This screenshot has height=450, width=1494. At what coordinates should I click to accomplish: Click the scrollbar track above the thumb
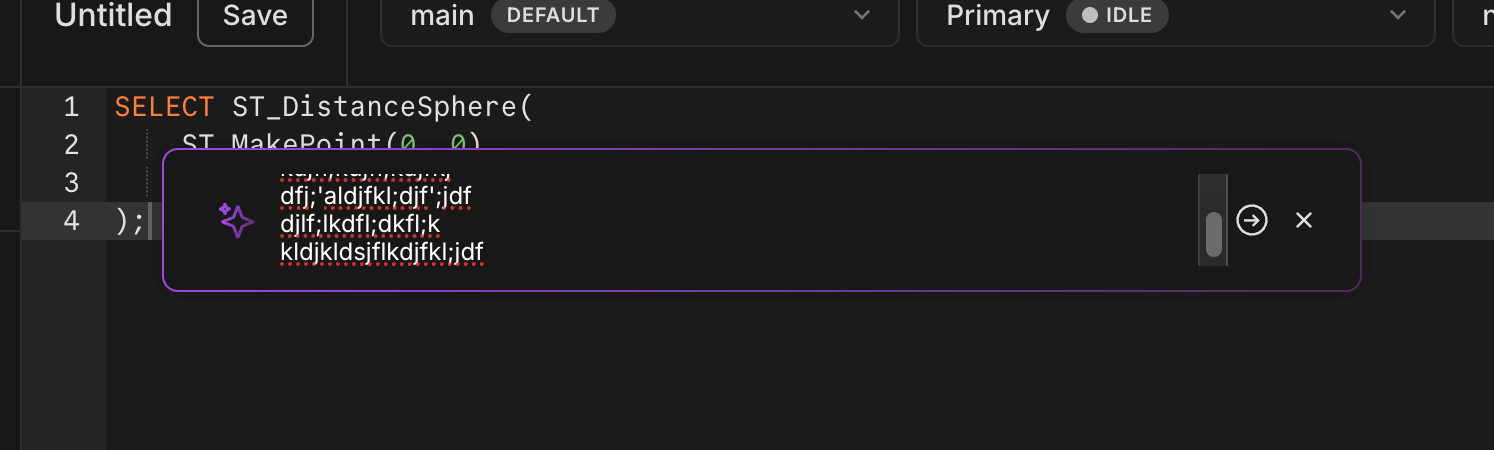pyautogui.click(x=1214, y=193)
